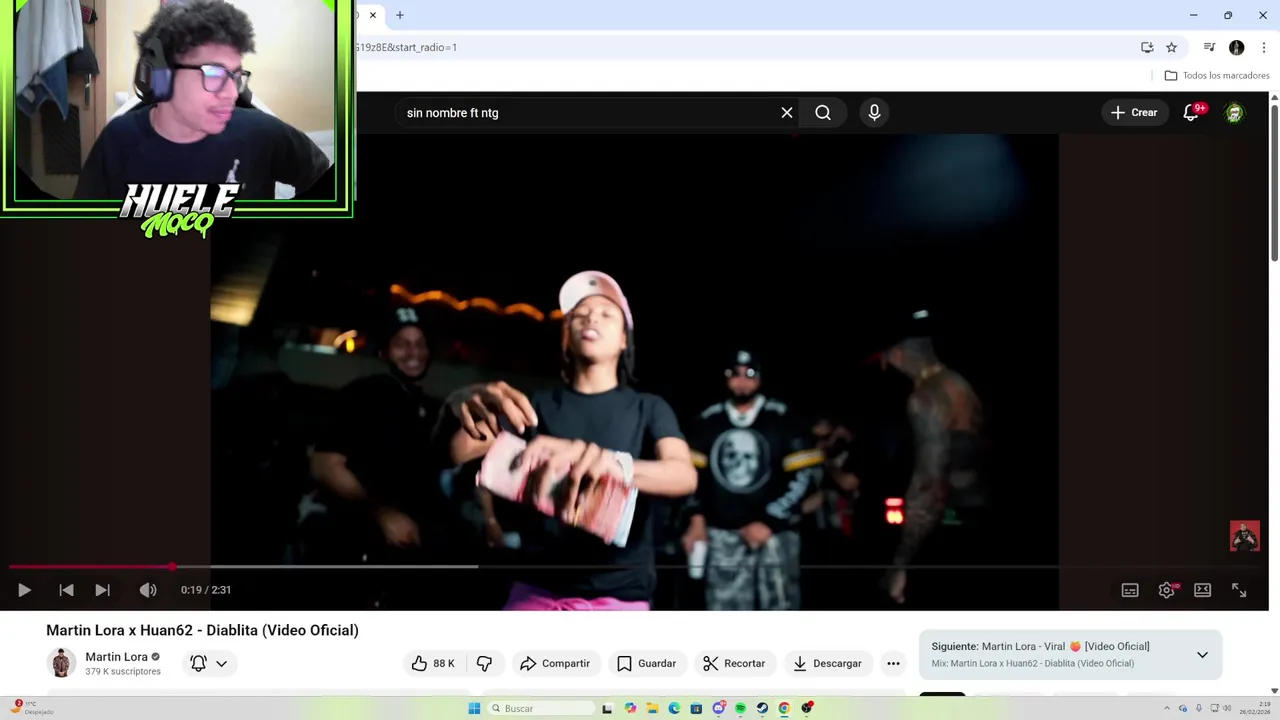Click Compartir to share the video

(x=555, y=663)
